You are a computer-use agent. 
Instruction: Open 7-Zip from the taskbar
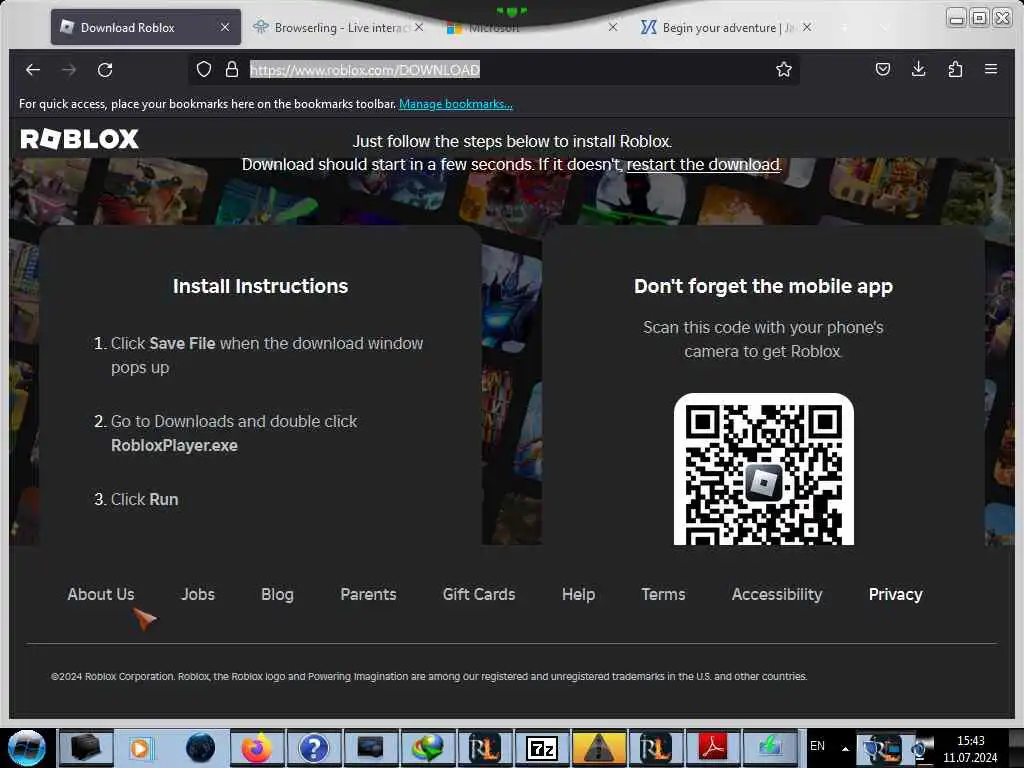point(541,748)
